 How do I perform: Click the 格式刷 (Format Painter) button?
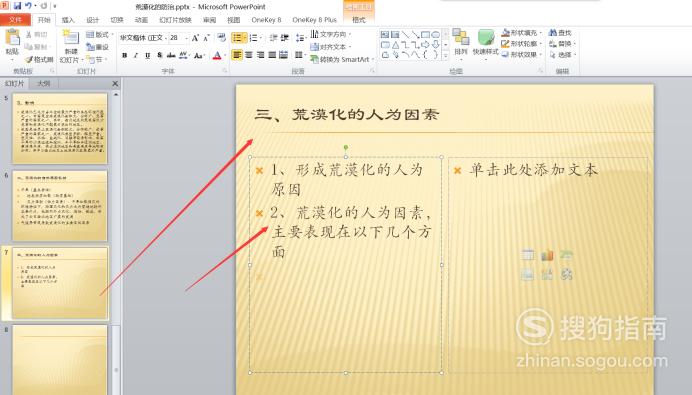tap(39, 59)
